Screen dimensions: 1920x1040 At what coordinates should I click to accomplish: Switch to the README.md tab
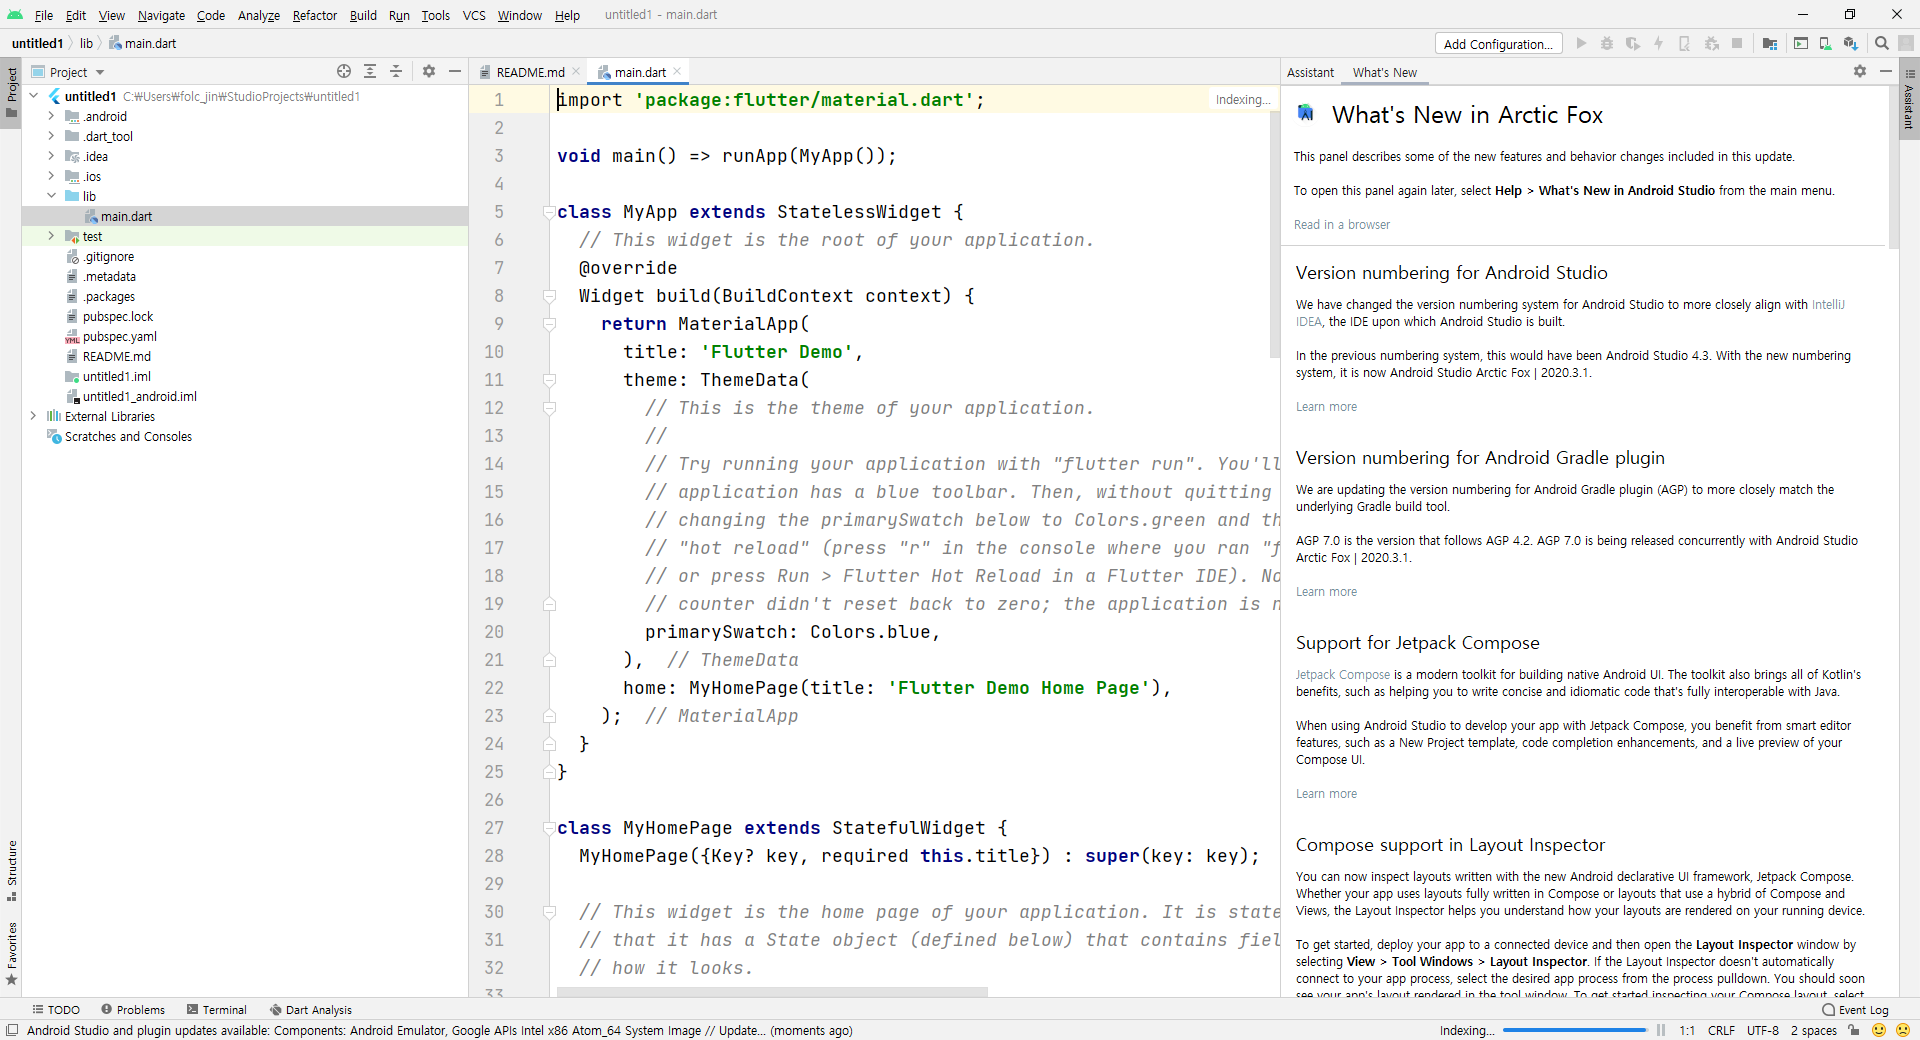point(530,72)
